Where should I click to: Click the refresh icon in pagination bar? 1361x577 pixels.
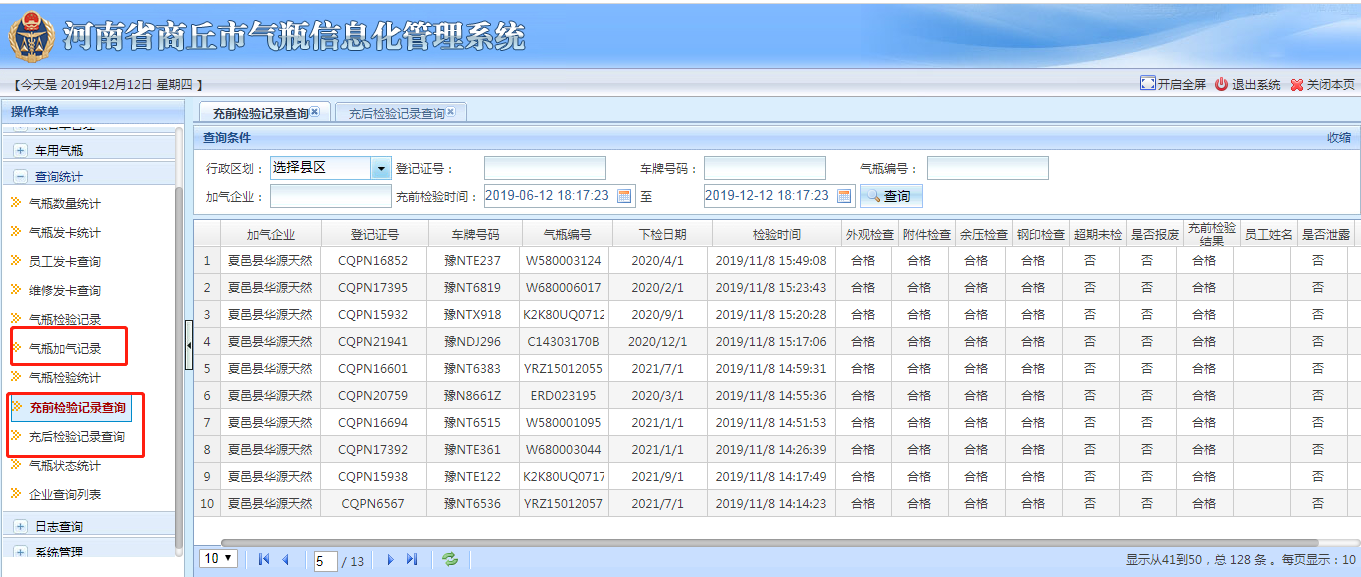coord(450,560)
